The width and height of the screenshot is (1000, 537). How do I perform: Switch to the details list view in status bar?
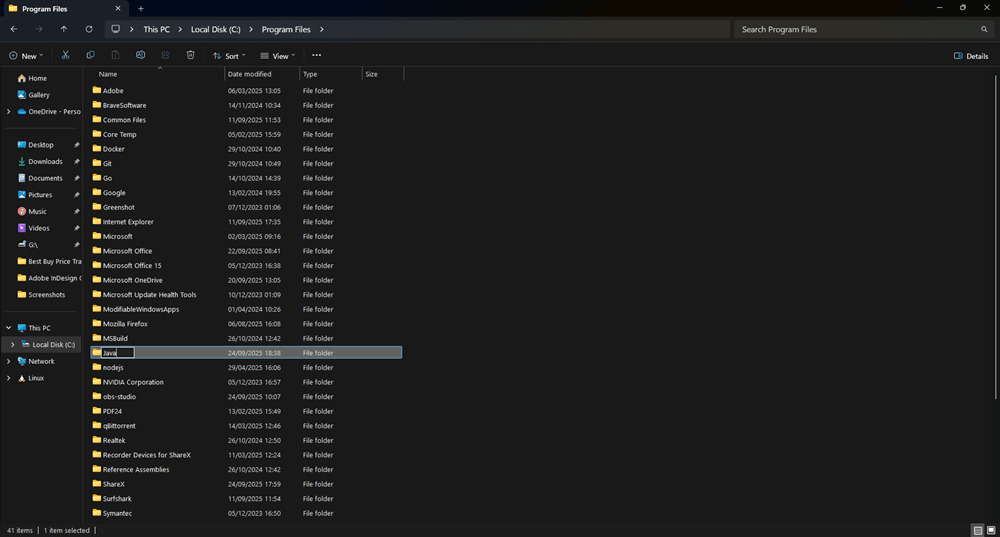coord(977,530)
